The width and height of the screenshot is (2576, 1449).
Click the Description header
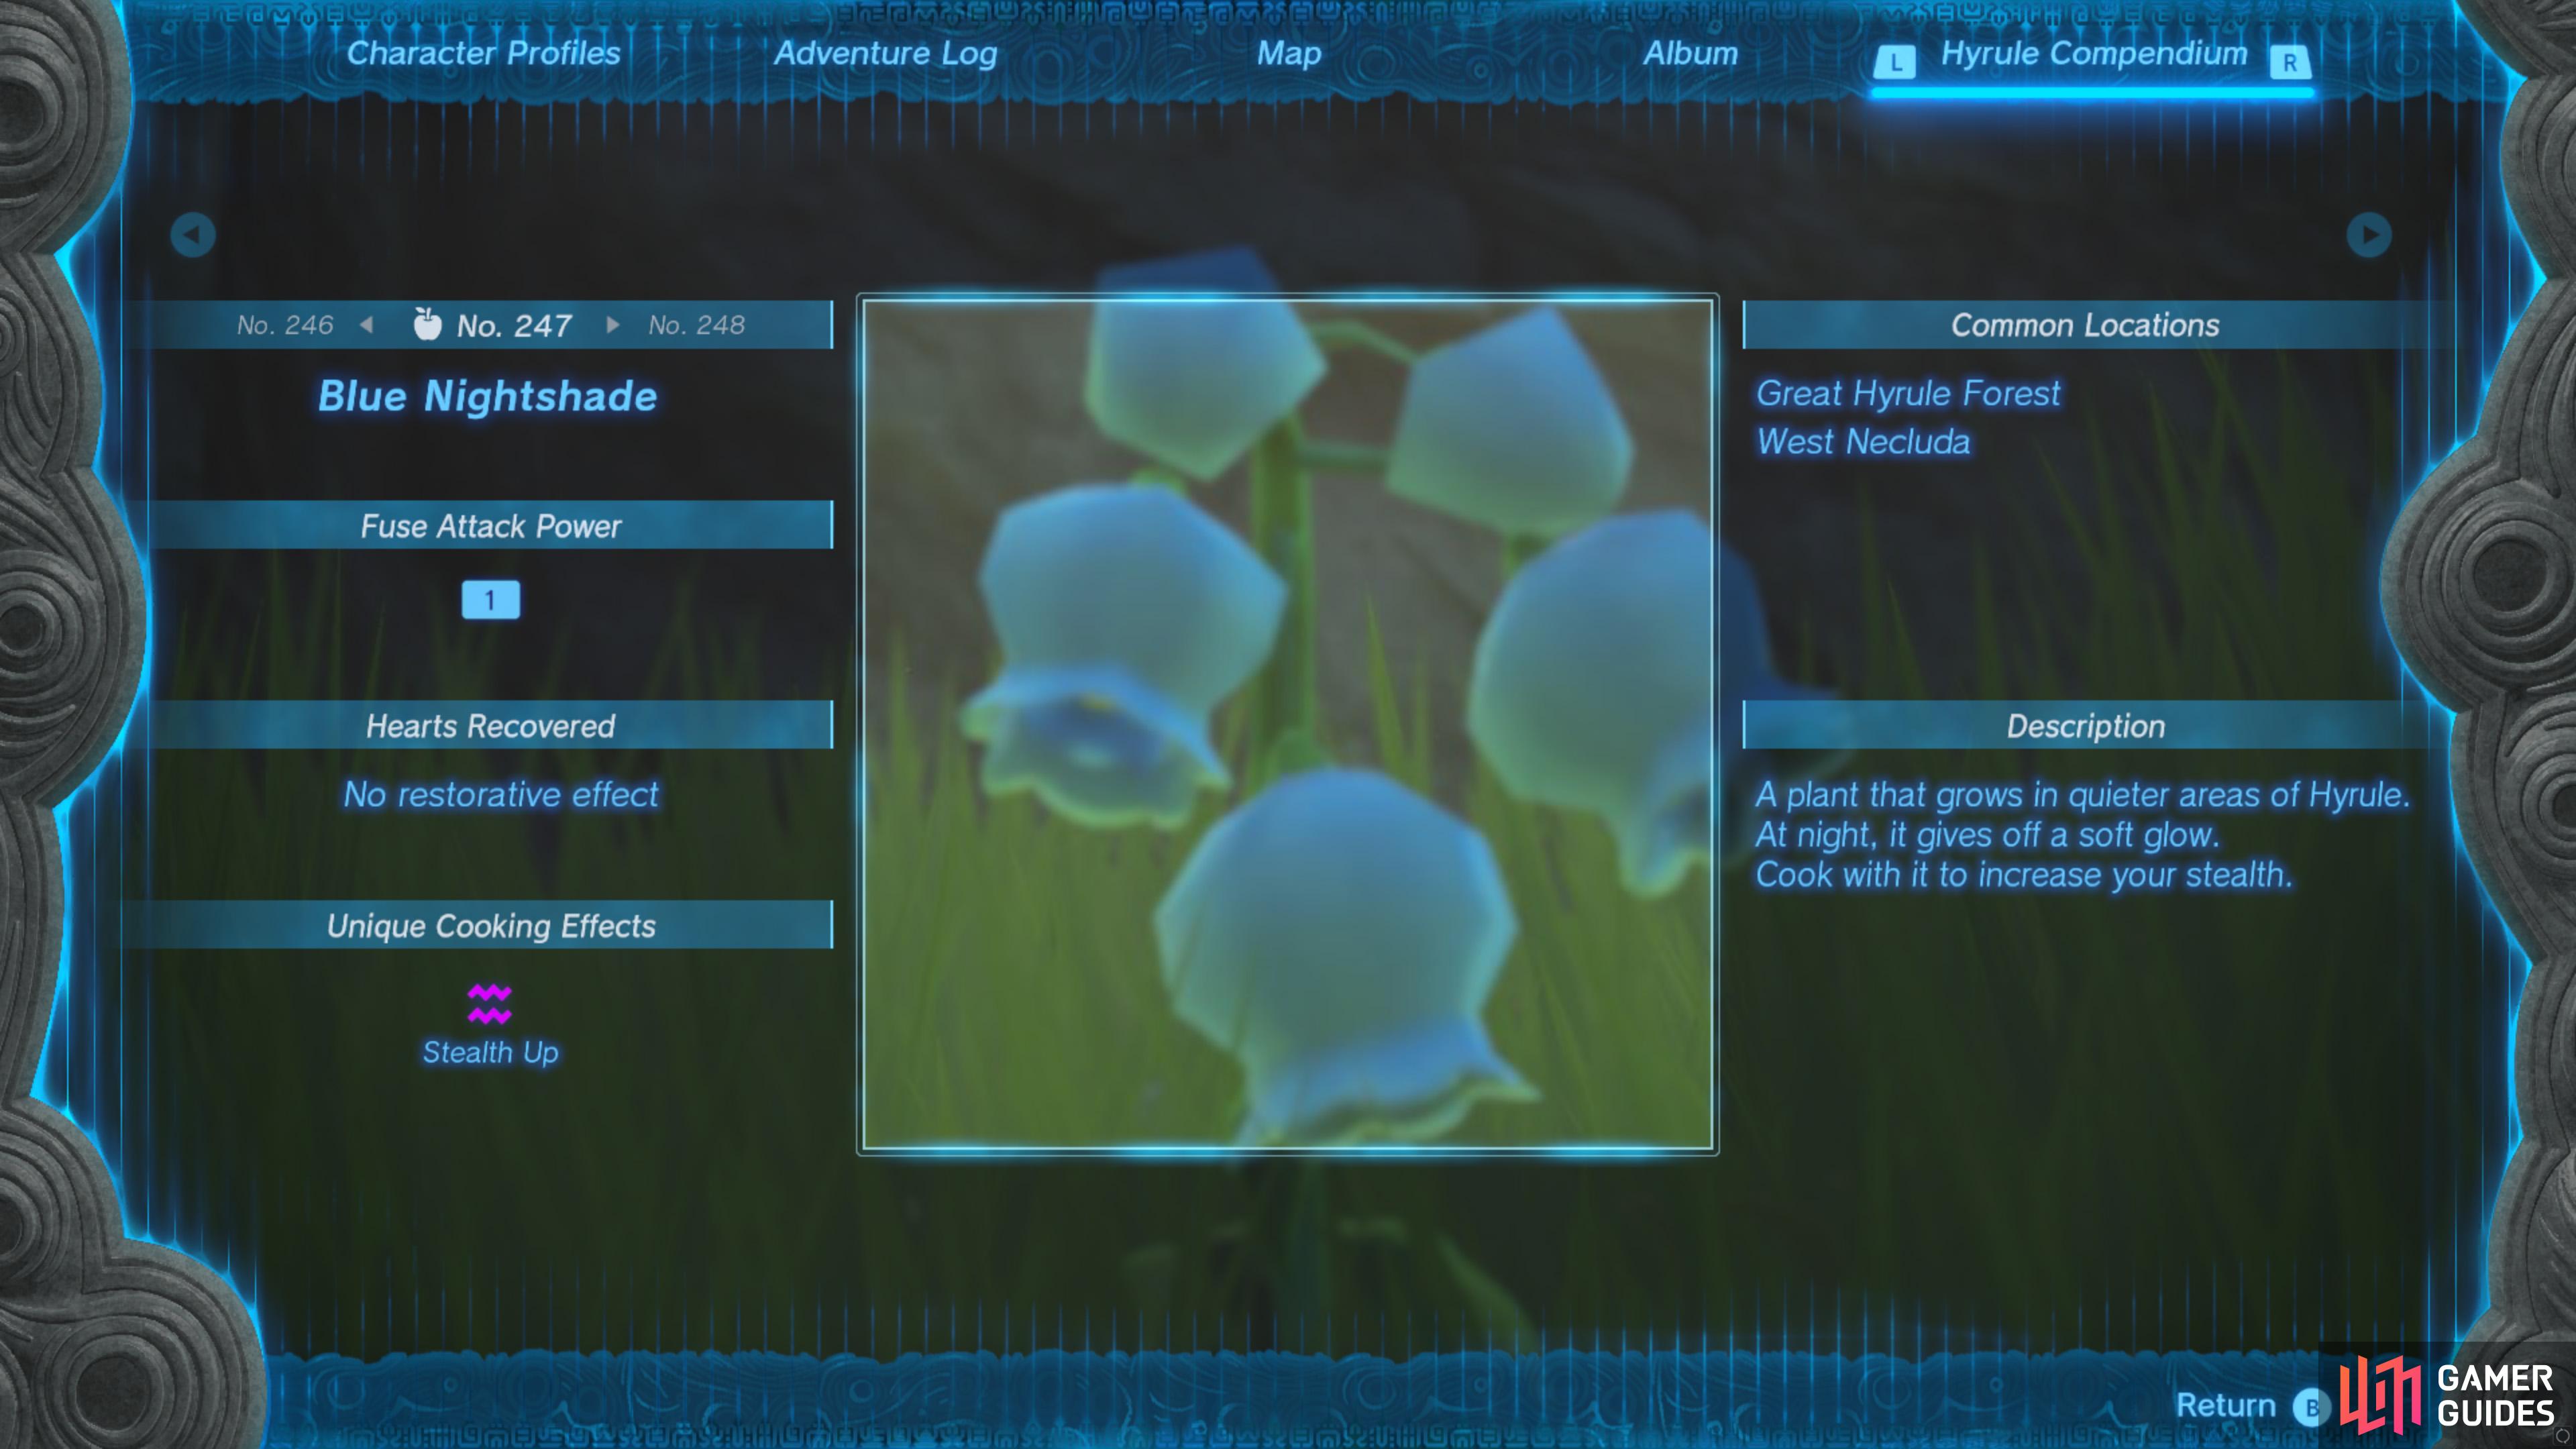coord(2085,726)
